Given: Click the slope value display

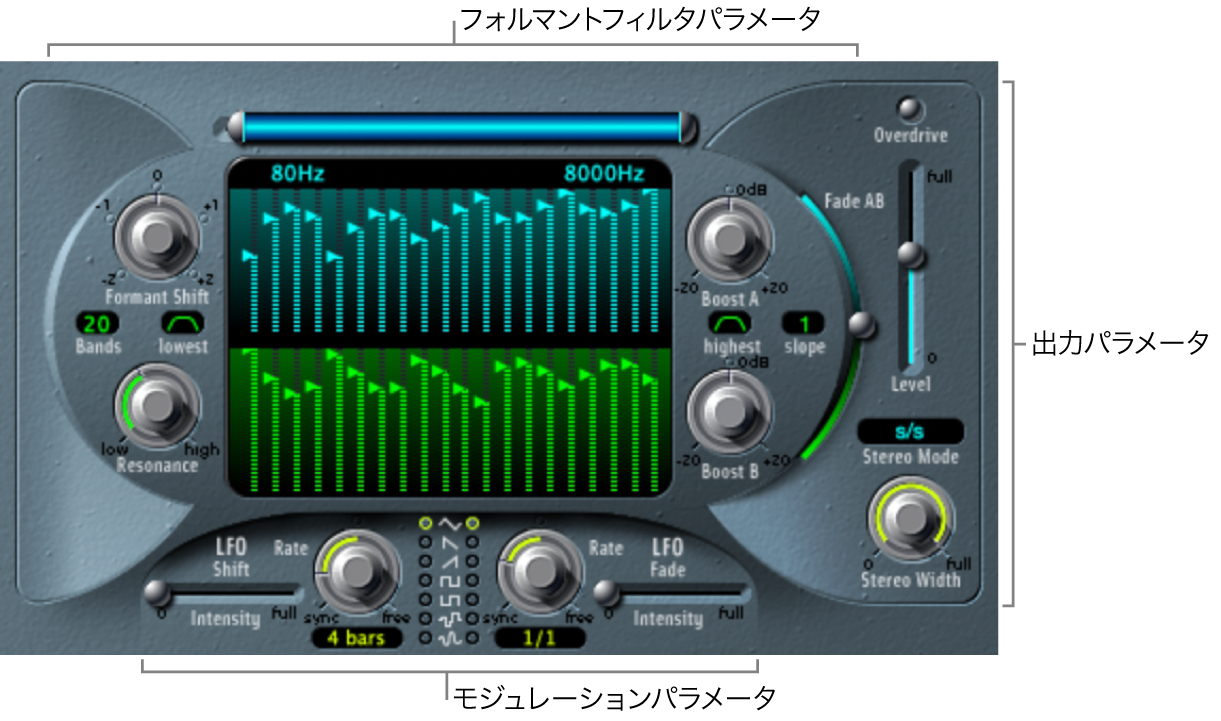Looking at the screenshot, I should coord(805,323).
